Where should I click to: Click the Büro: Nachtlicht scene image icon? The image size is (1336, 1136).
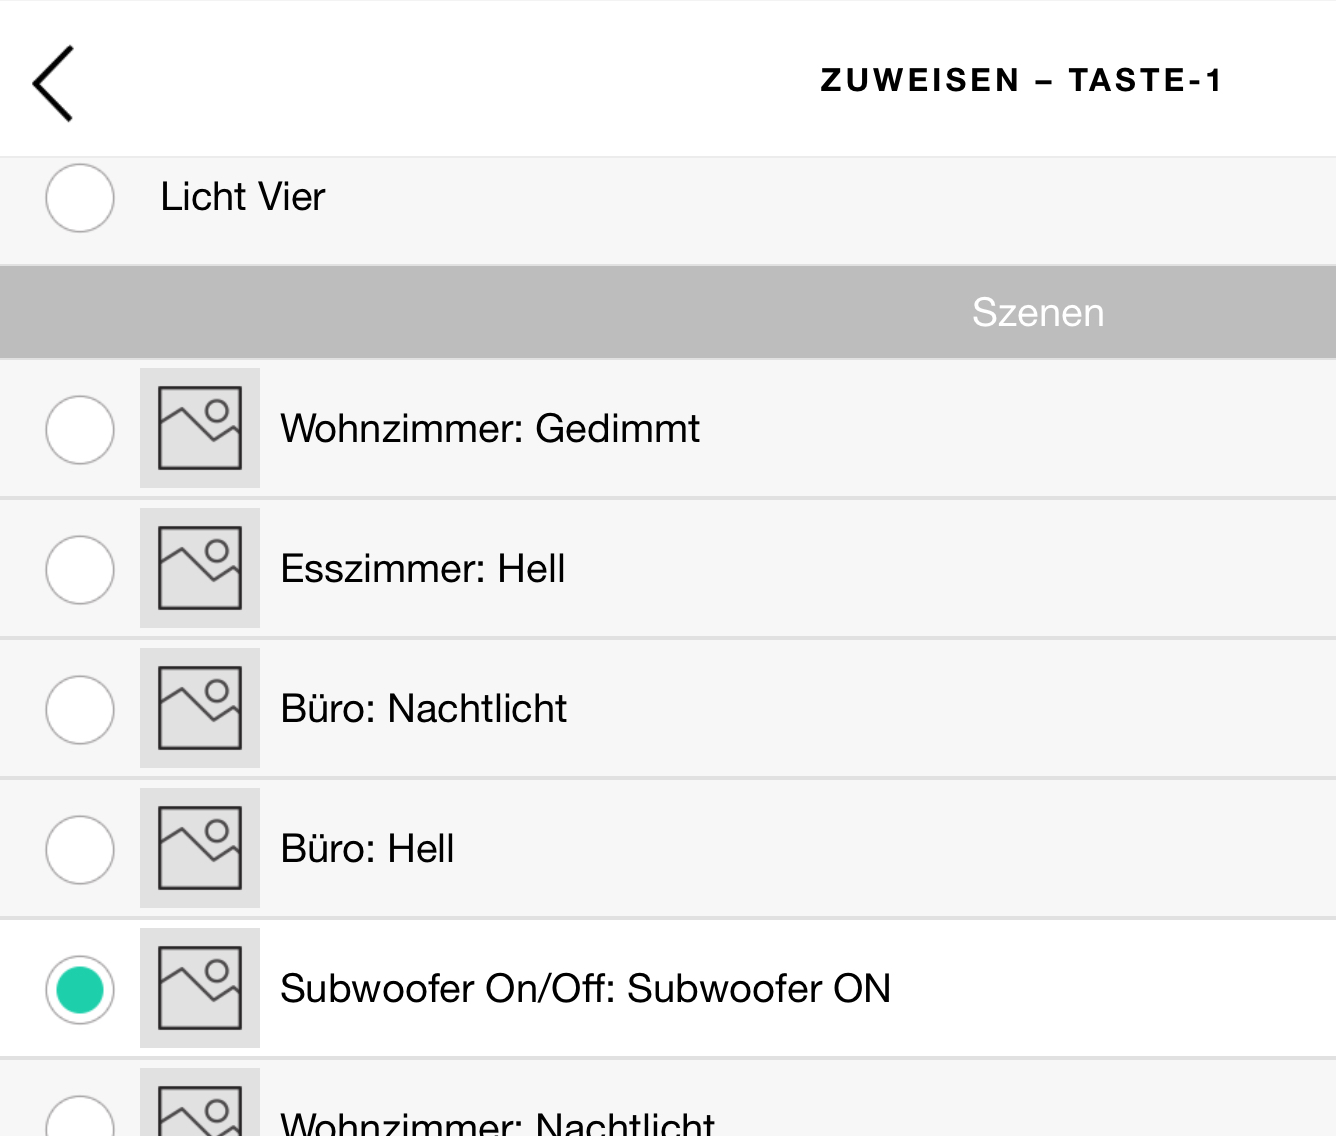pyautogui.click(x=200, y=708)
